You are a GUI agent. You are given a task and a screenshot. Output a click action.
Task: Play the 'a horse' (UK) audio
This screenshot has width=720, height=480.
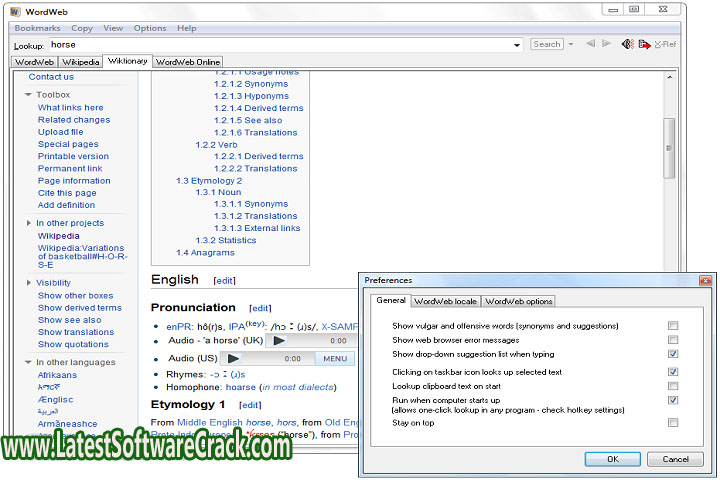(x=279, y=340)
